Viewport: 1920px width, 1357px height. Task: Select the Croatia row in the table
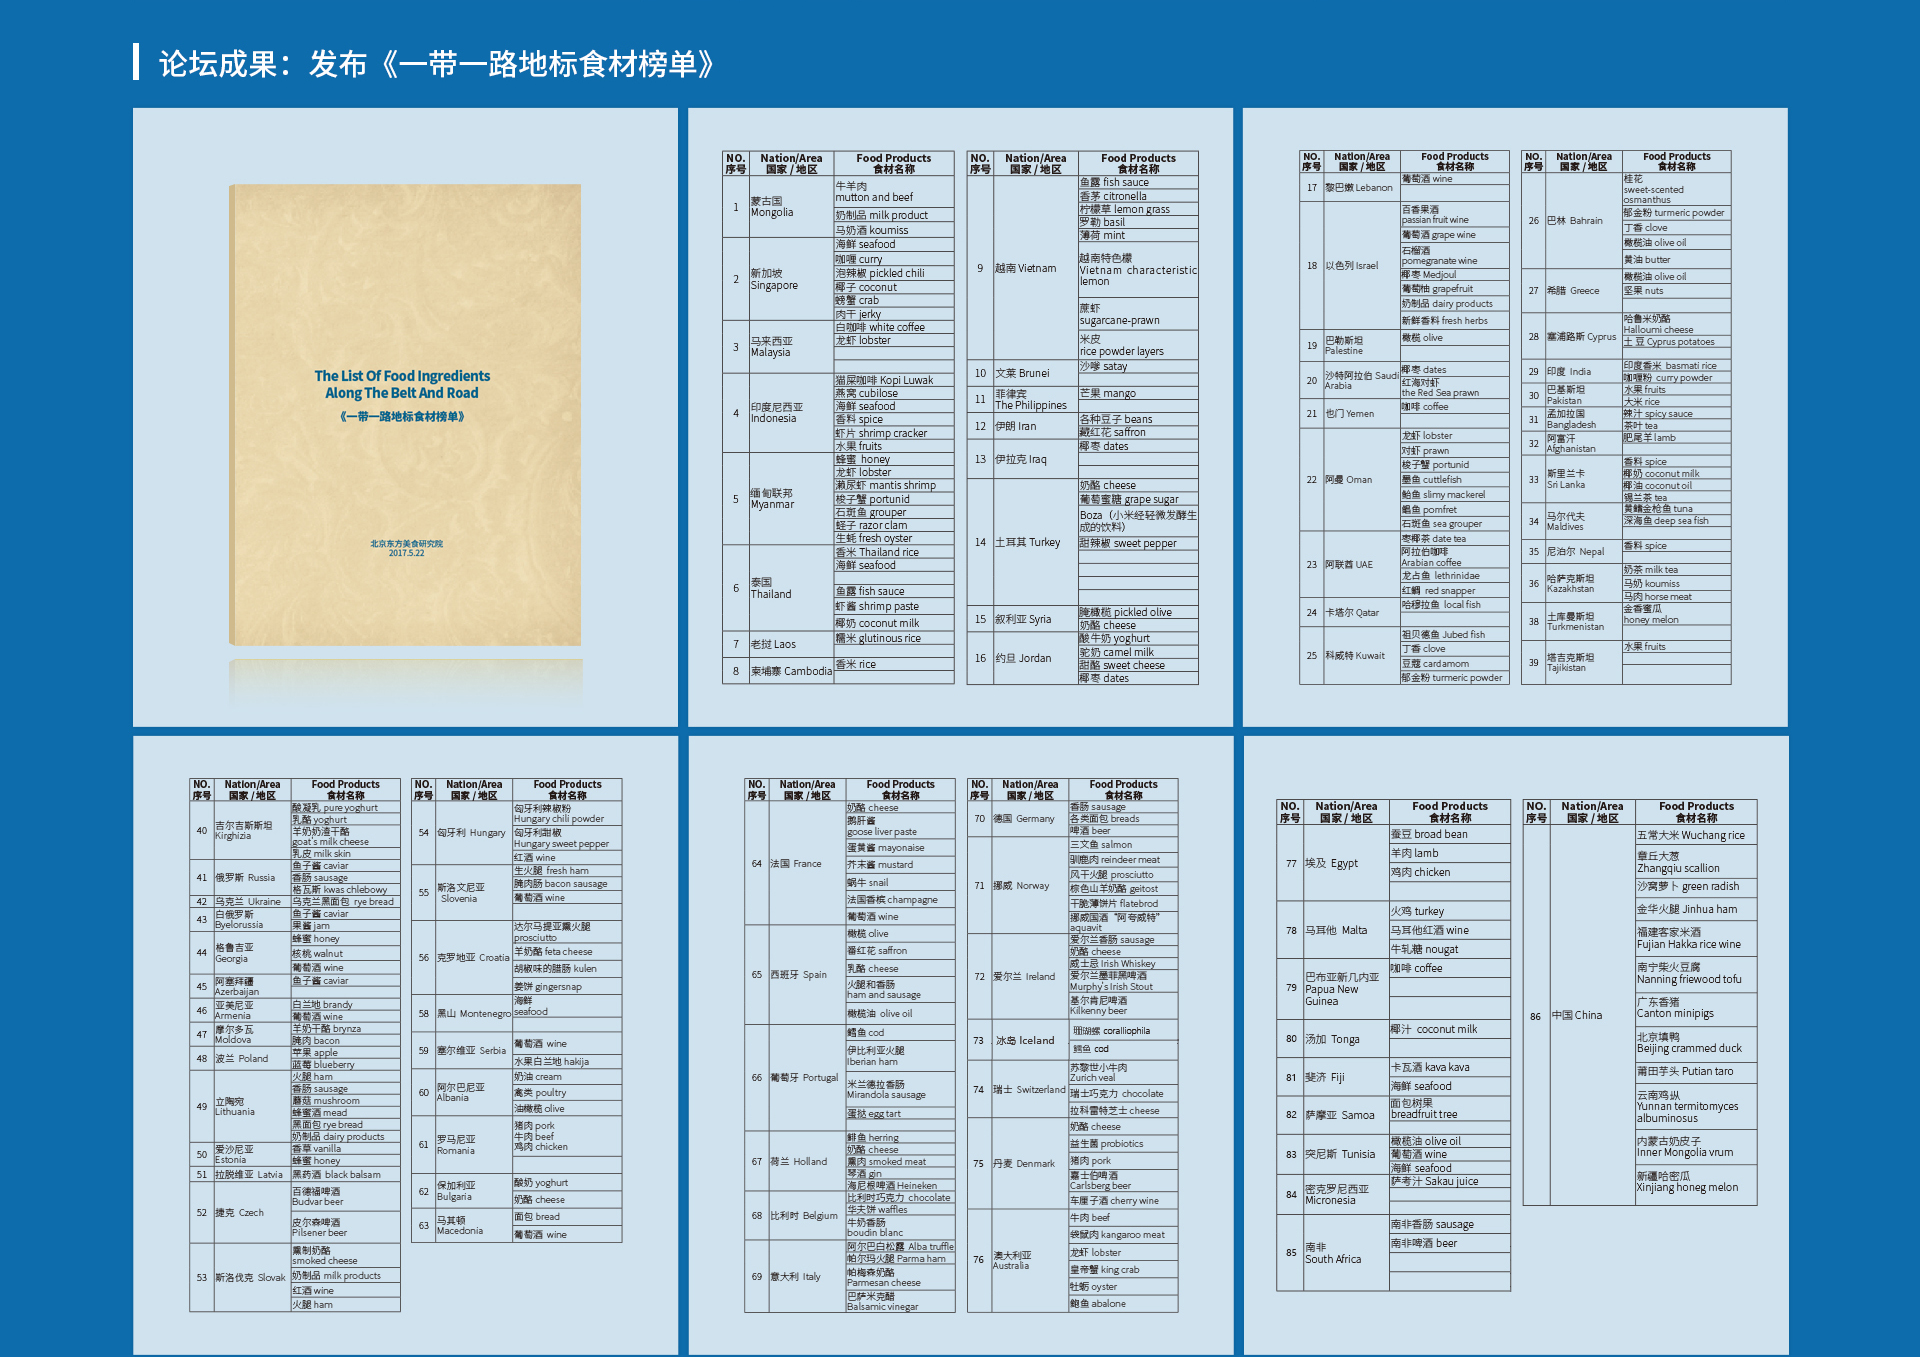tap(473, 958)
